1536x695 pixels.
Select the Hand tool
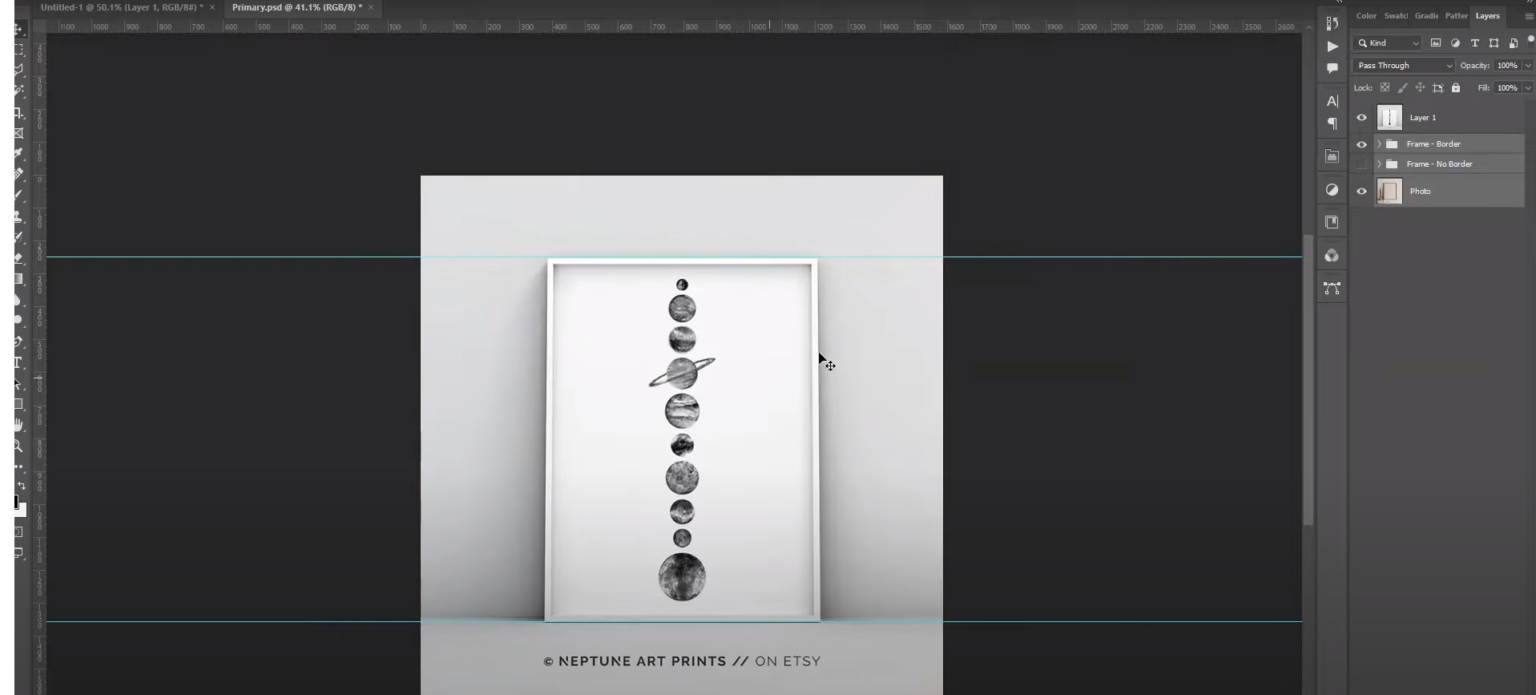pos(17,426)
